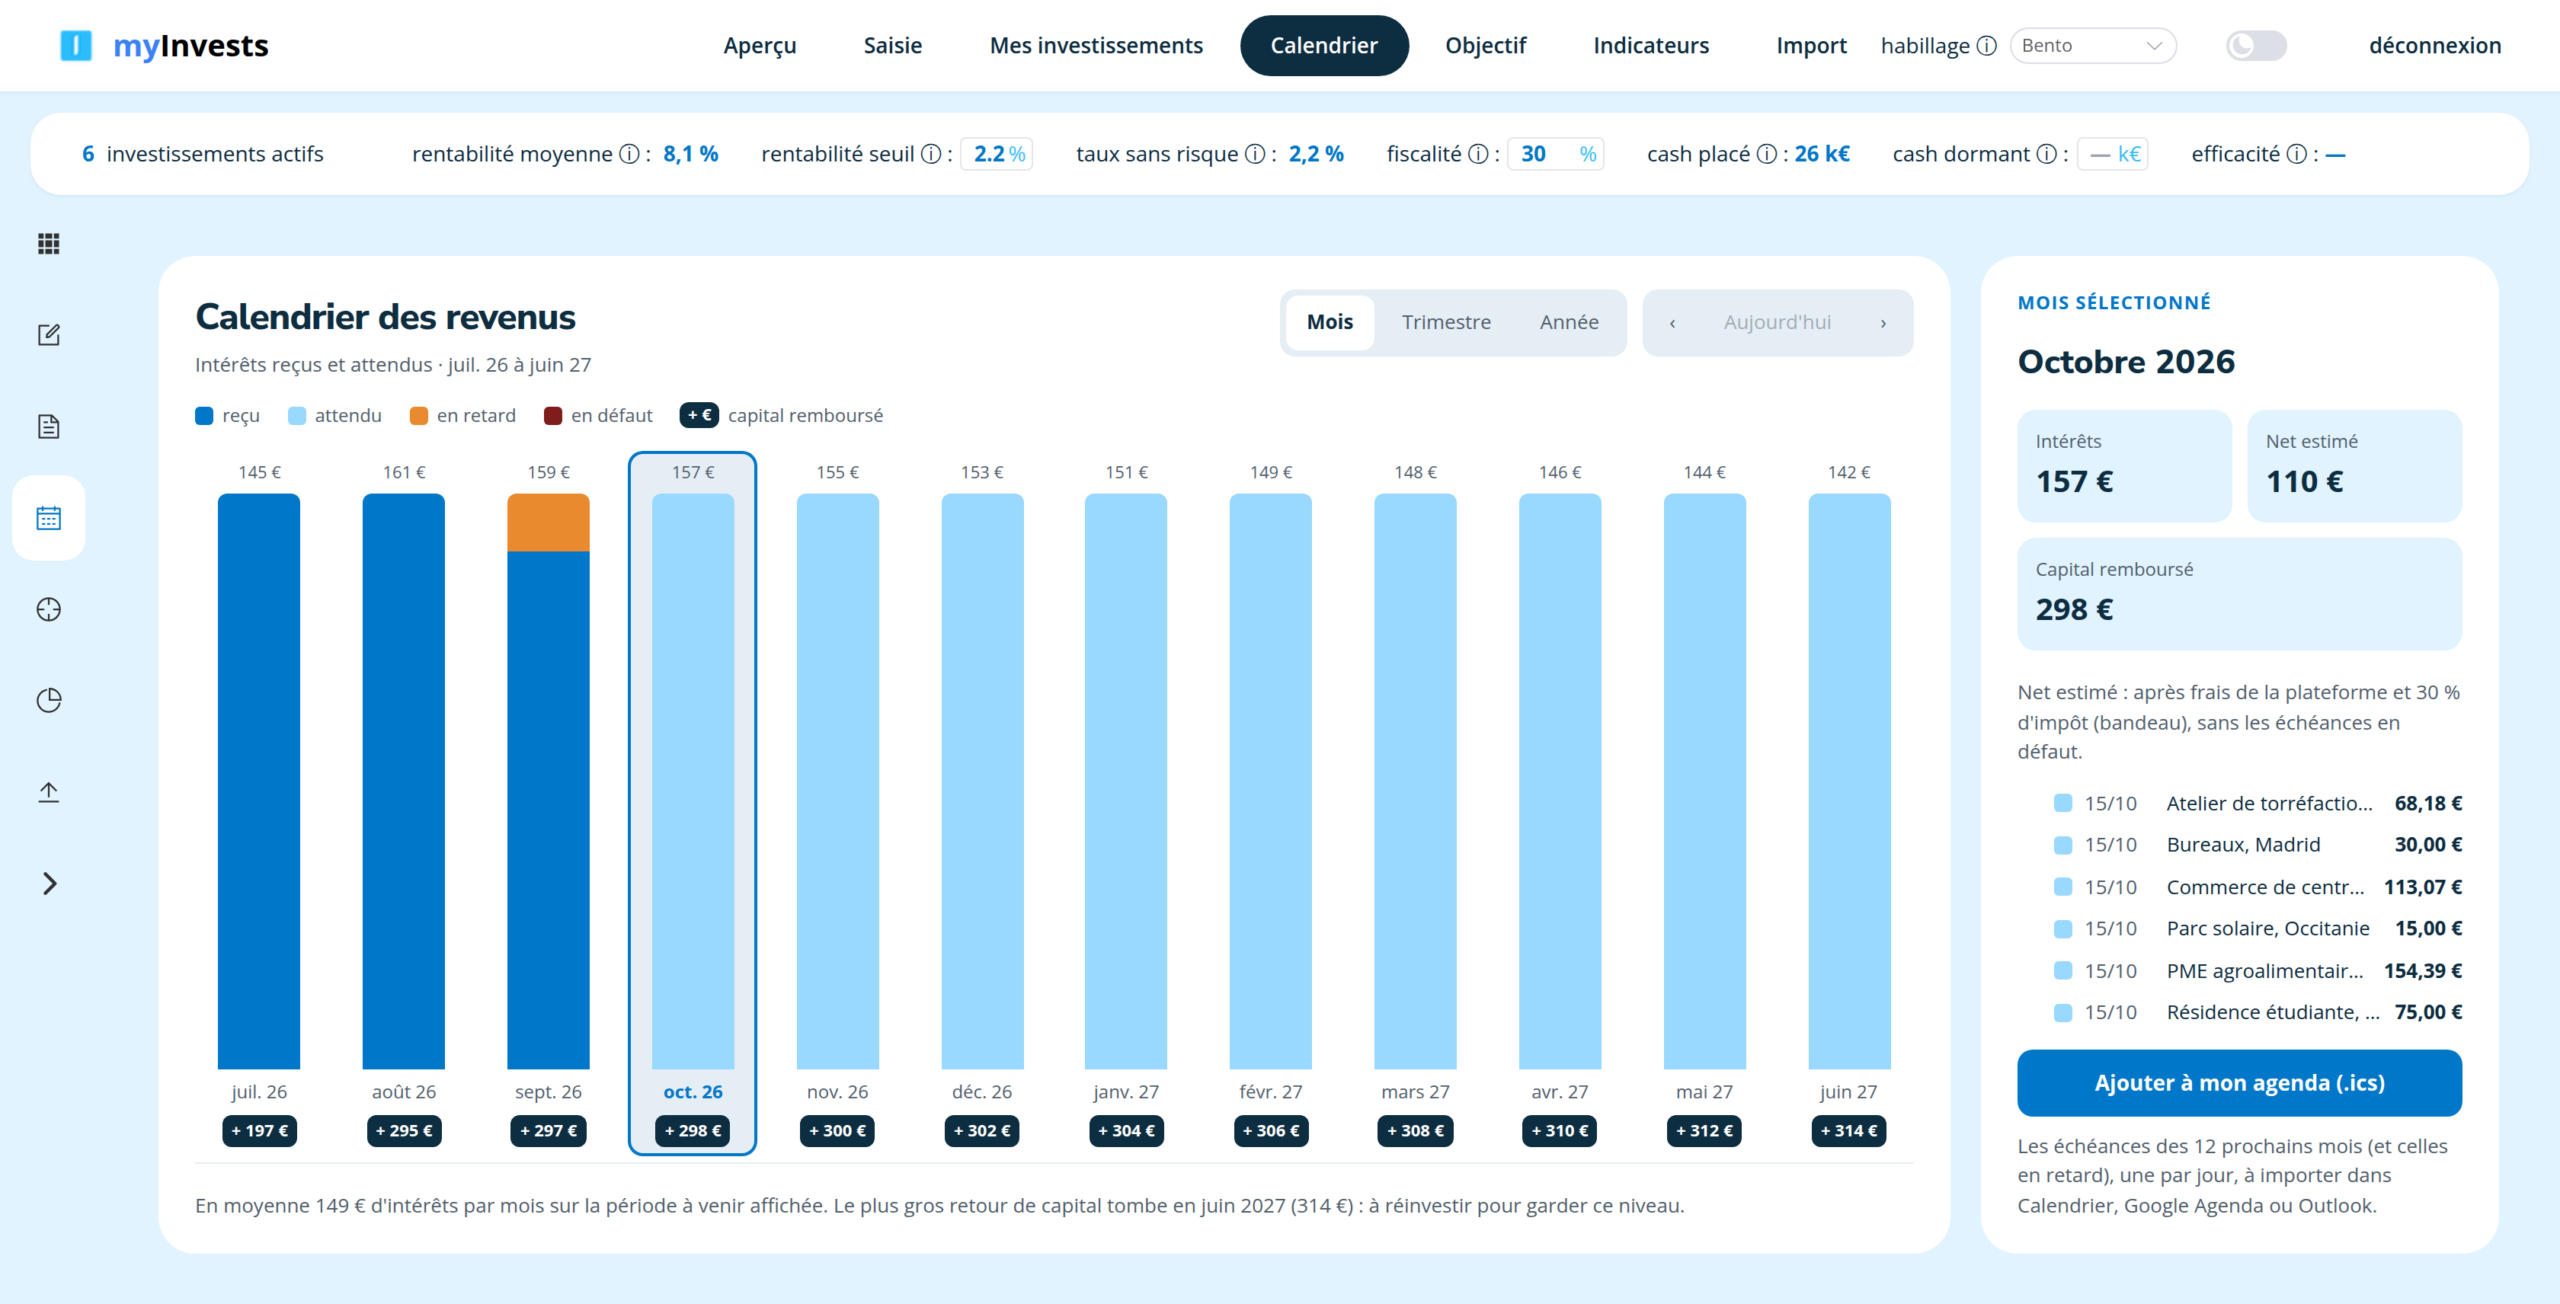Select the juin 27 bar in chart
2560x1304 pixels.
1849,781
